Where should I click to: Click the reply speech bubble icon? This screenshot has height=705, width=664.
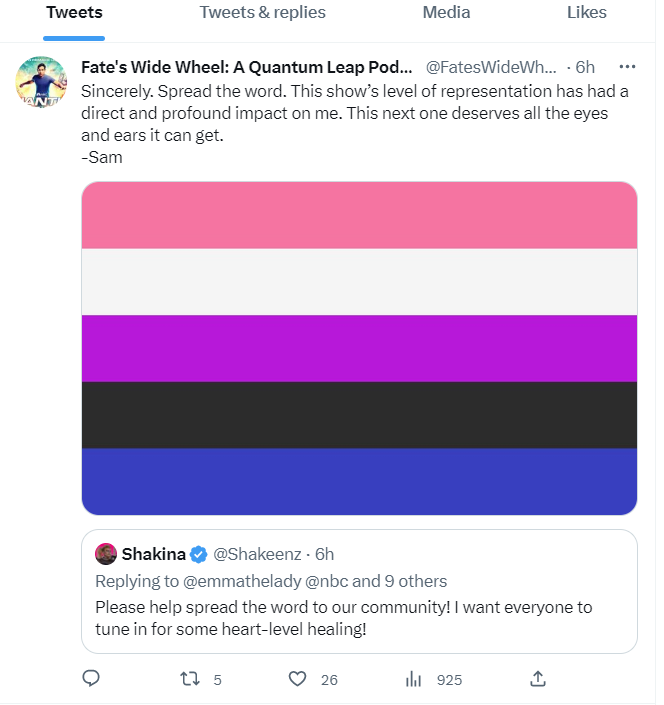(x=91, y=679)
